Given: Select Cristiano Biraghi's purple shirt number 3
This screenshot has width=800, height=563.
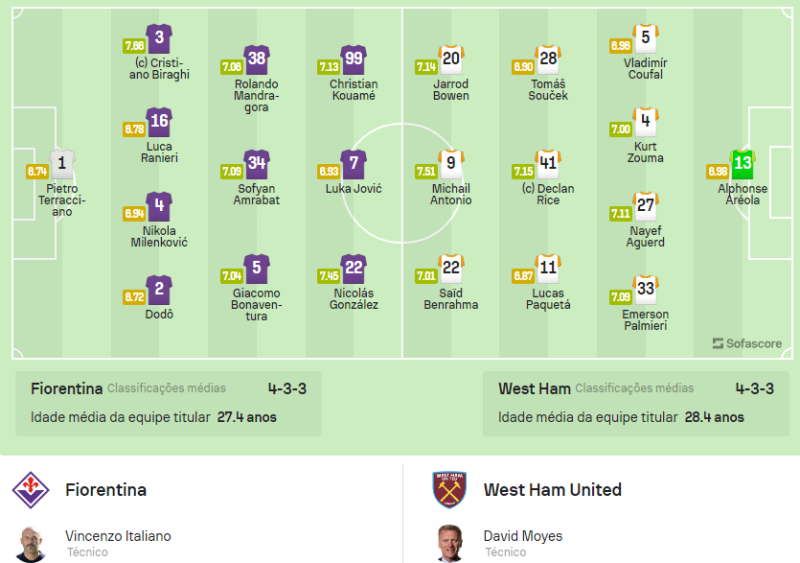Looking at the screenshot, I should pyautogui.click(x=159, y=39).
